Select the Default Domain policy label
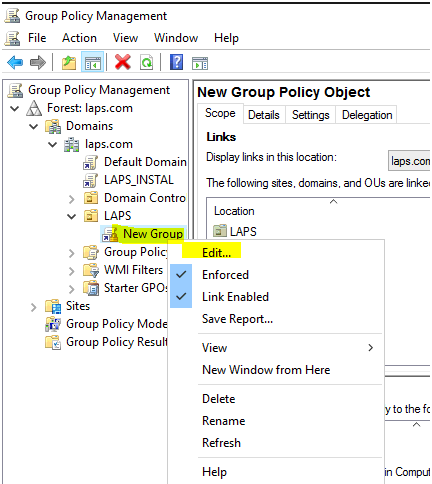 145,162
